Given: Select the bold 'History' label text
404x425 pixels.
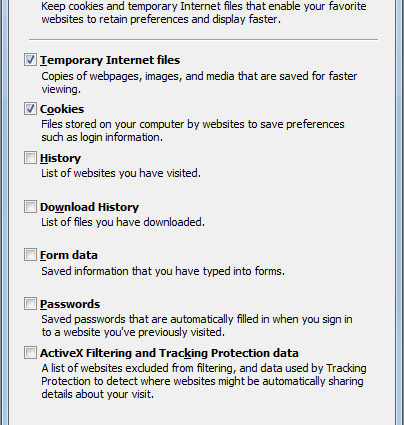Looking at the screenshot, I should pos(60,158).
